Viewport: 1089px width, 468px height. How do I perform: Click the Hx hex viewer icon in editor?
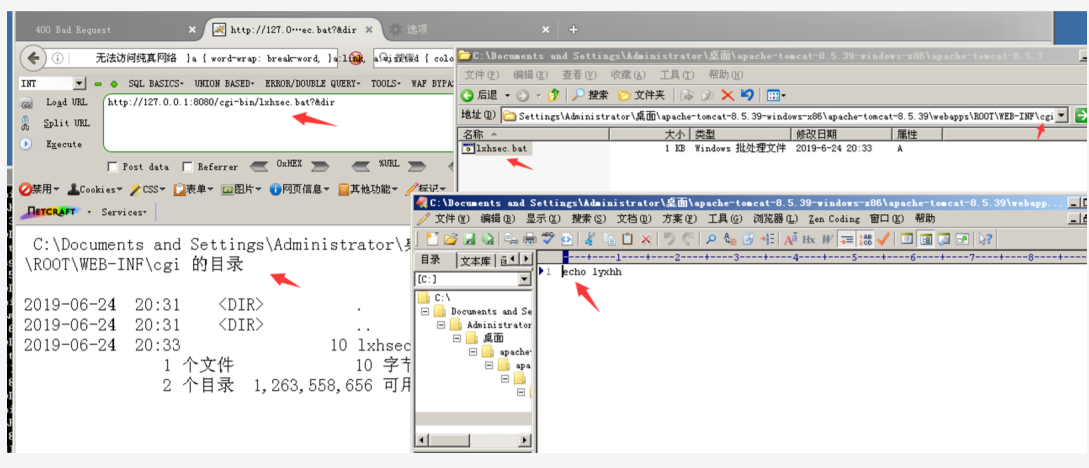[808, 239]
